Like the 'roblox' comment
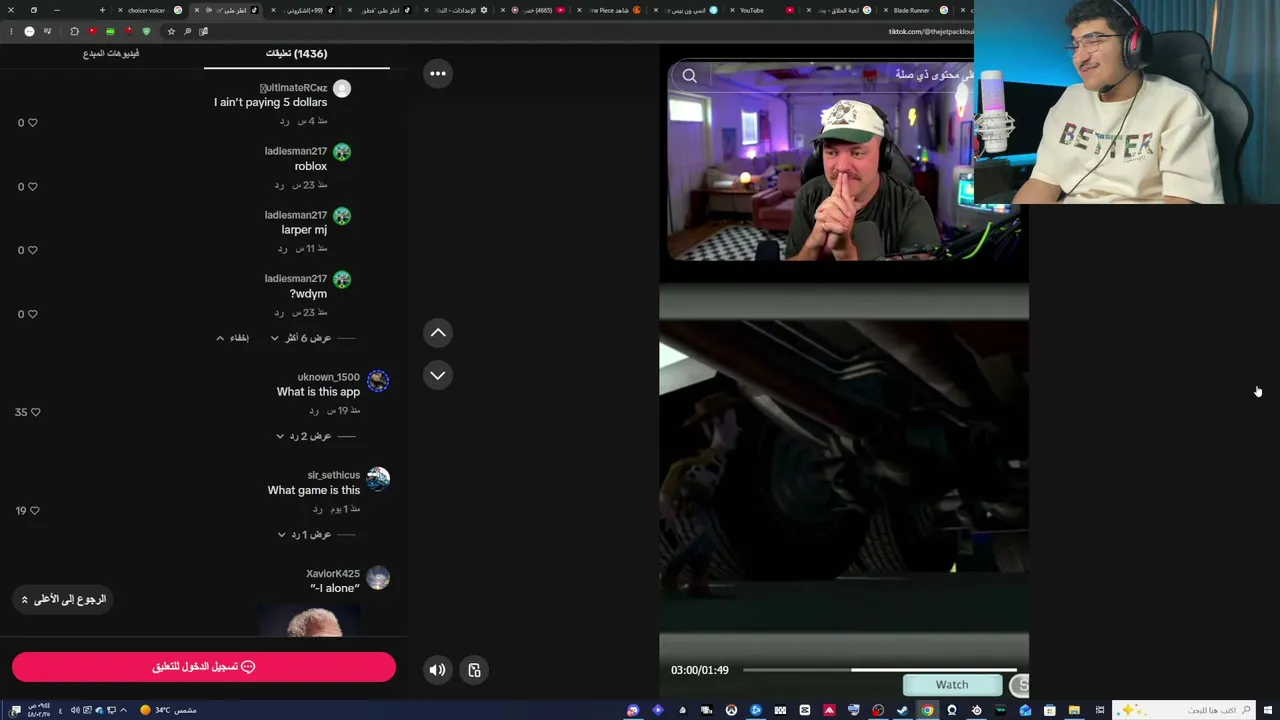 pyautogui.click(x=32, y=187)
